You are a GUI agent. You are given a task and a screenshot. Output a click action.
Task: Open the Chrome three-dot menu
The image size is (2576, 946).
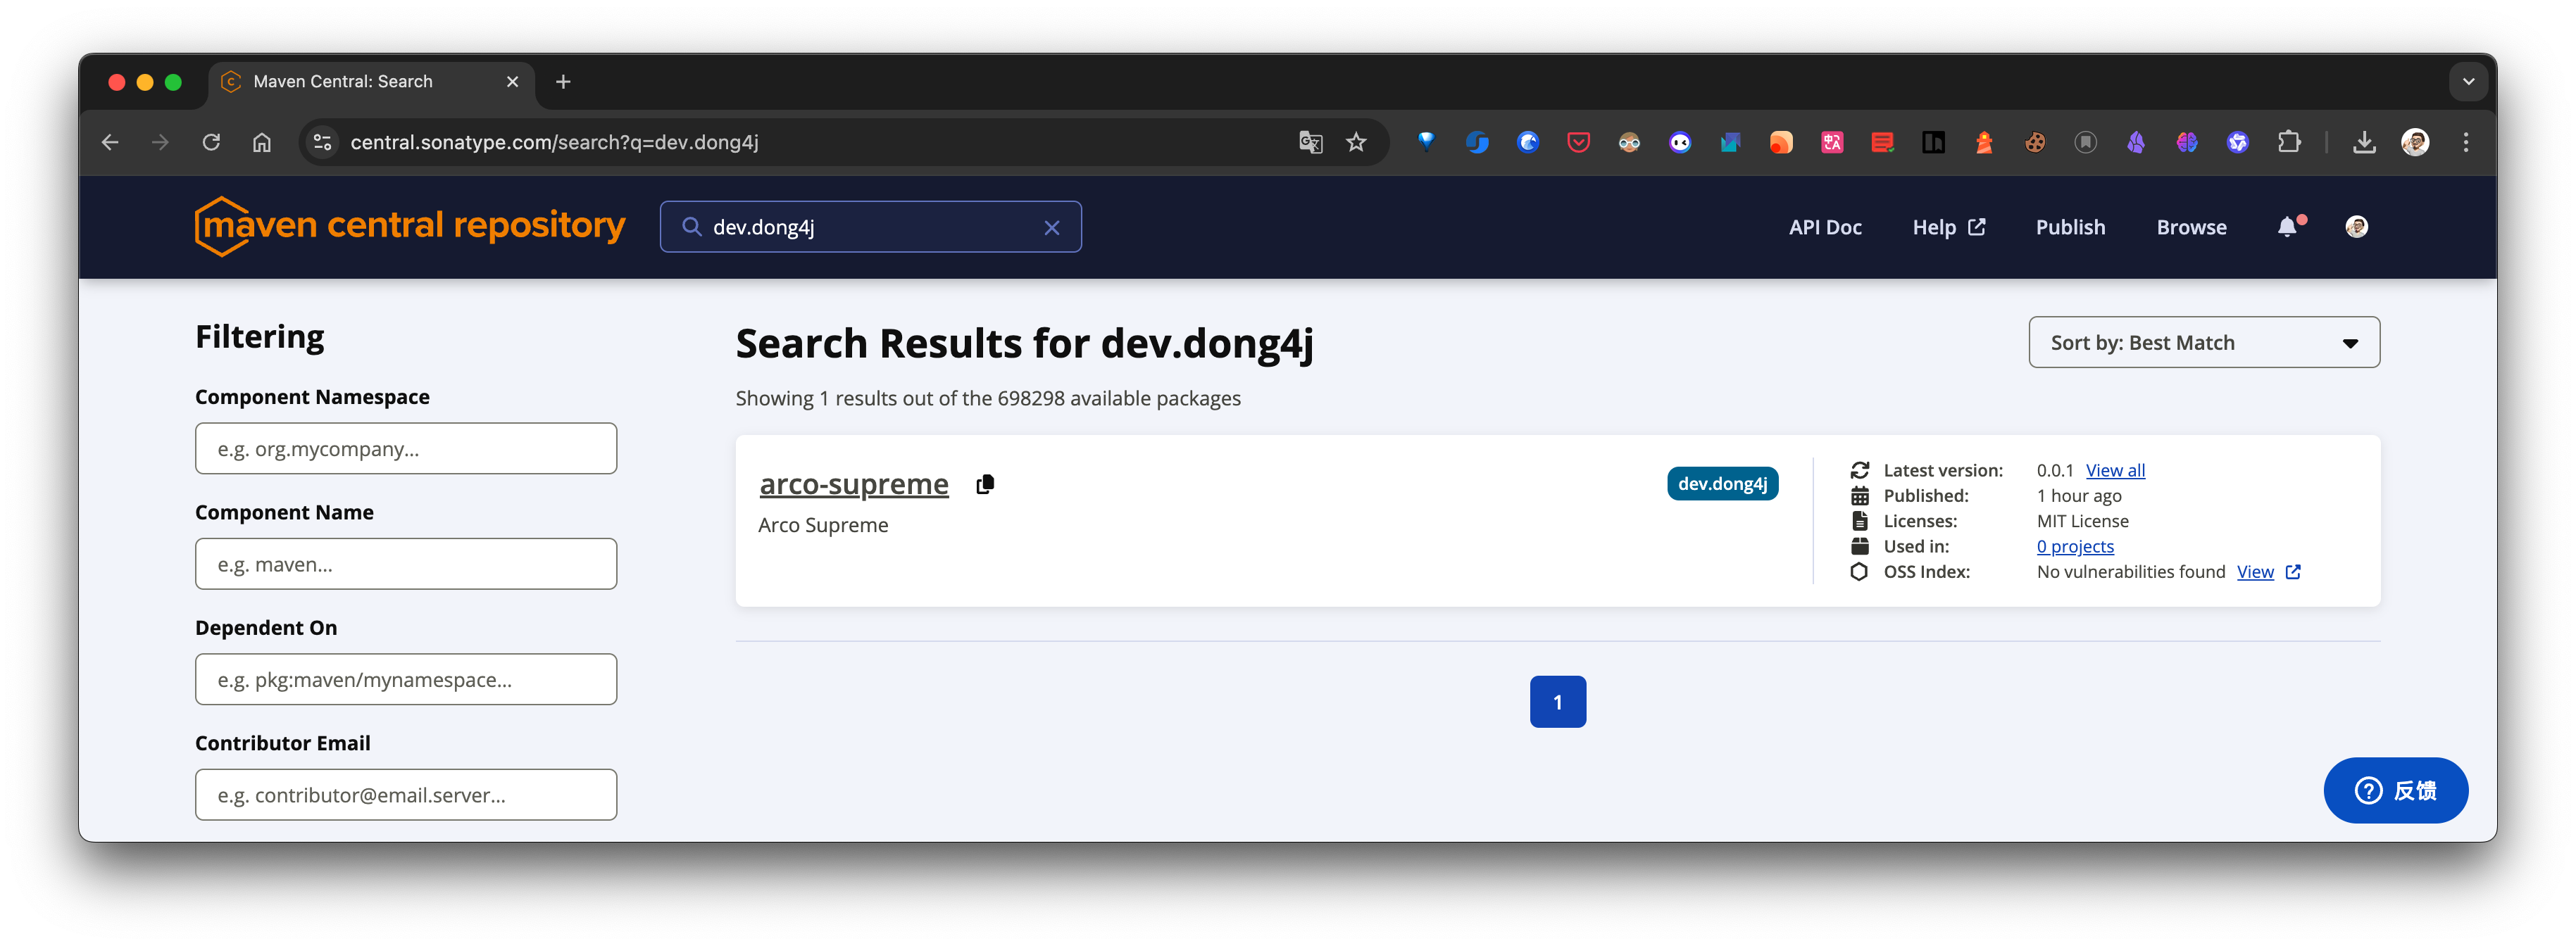[2466, 142]
